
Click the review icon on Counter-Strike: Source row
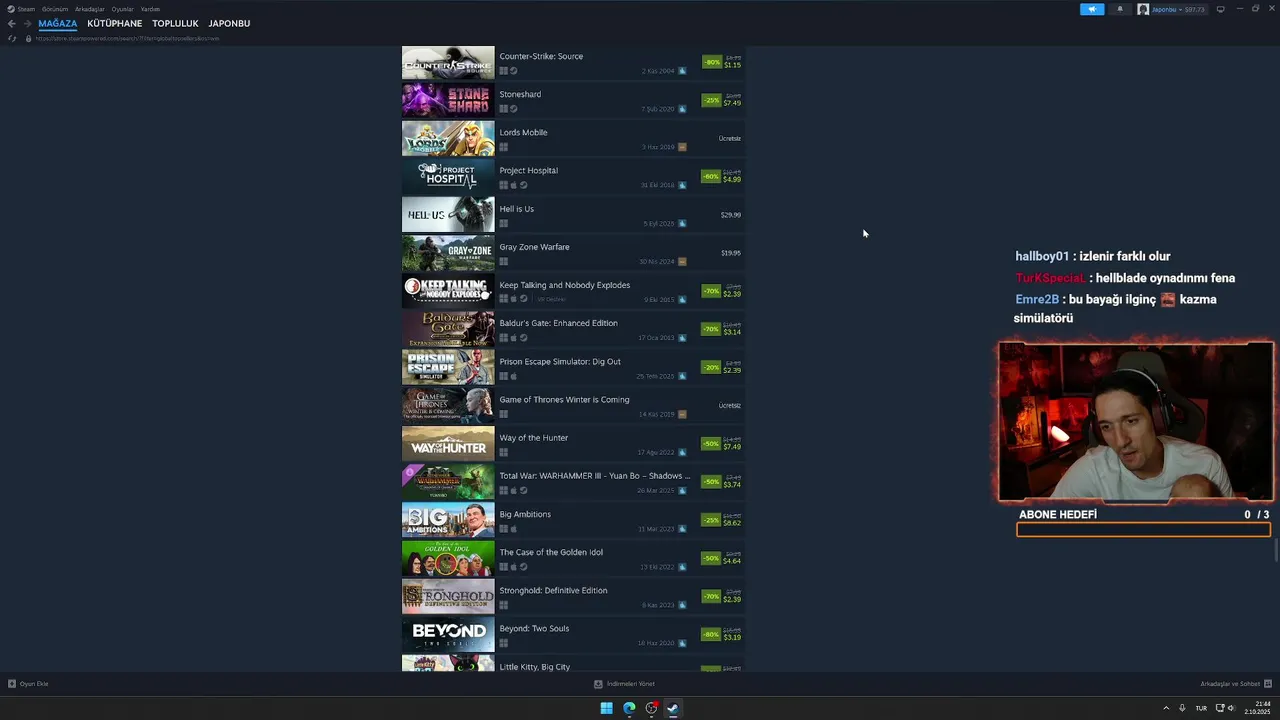point(682,71)
